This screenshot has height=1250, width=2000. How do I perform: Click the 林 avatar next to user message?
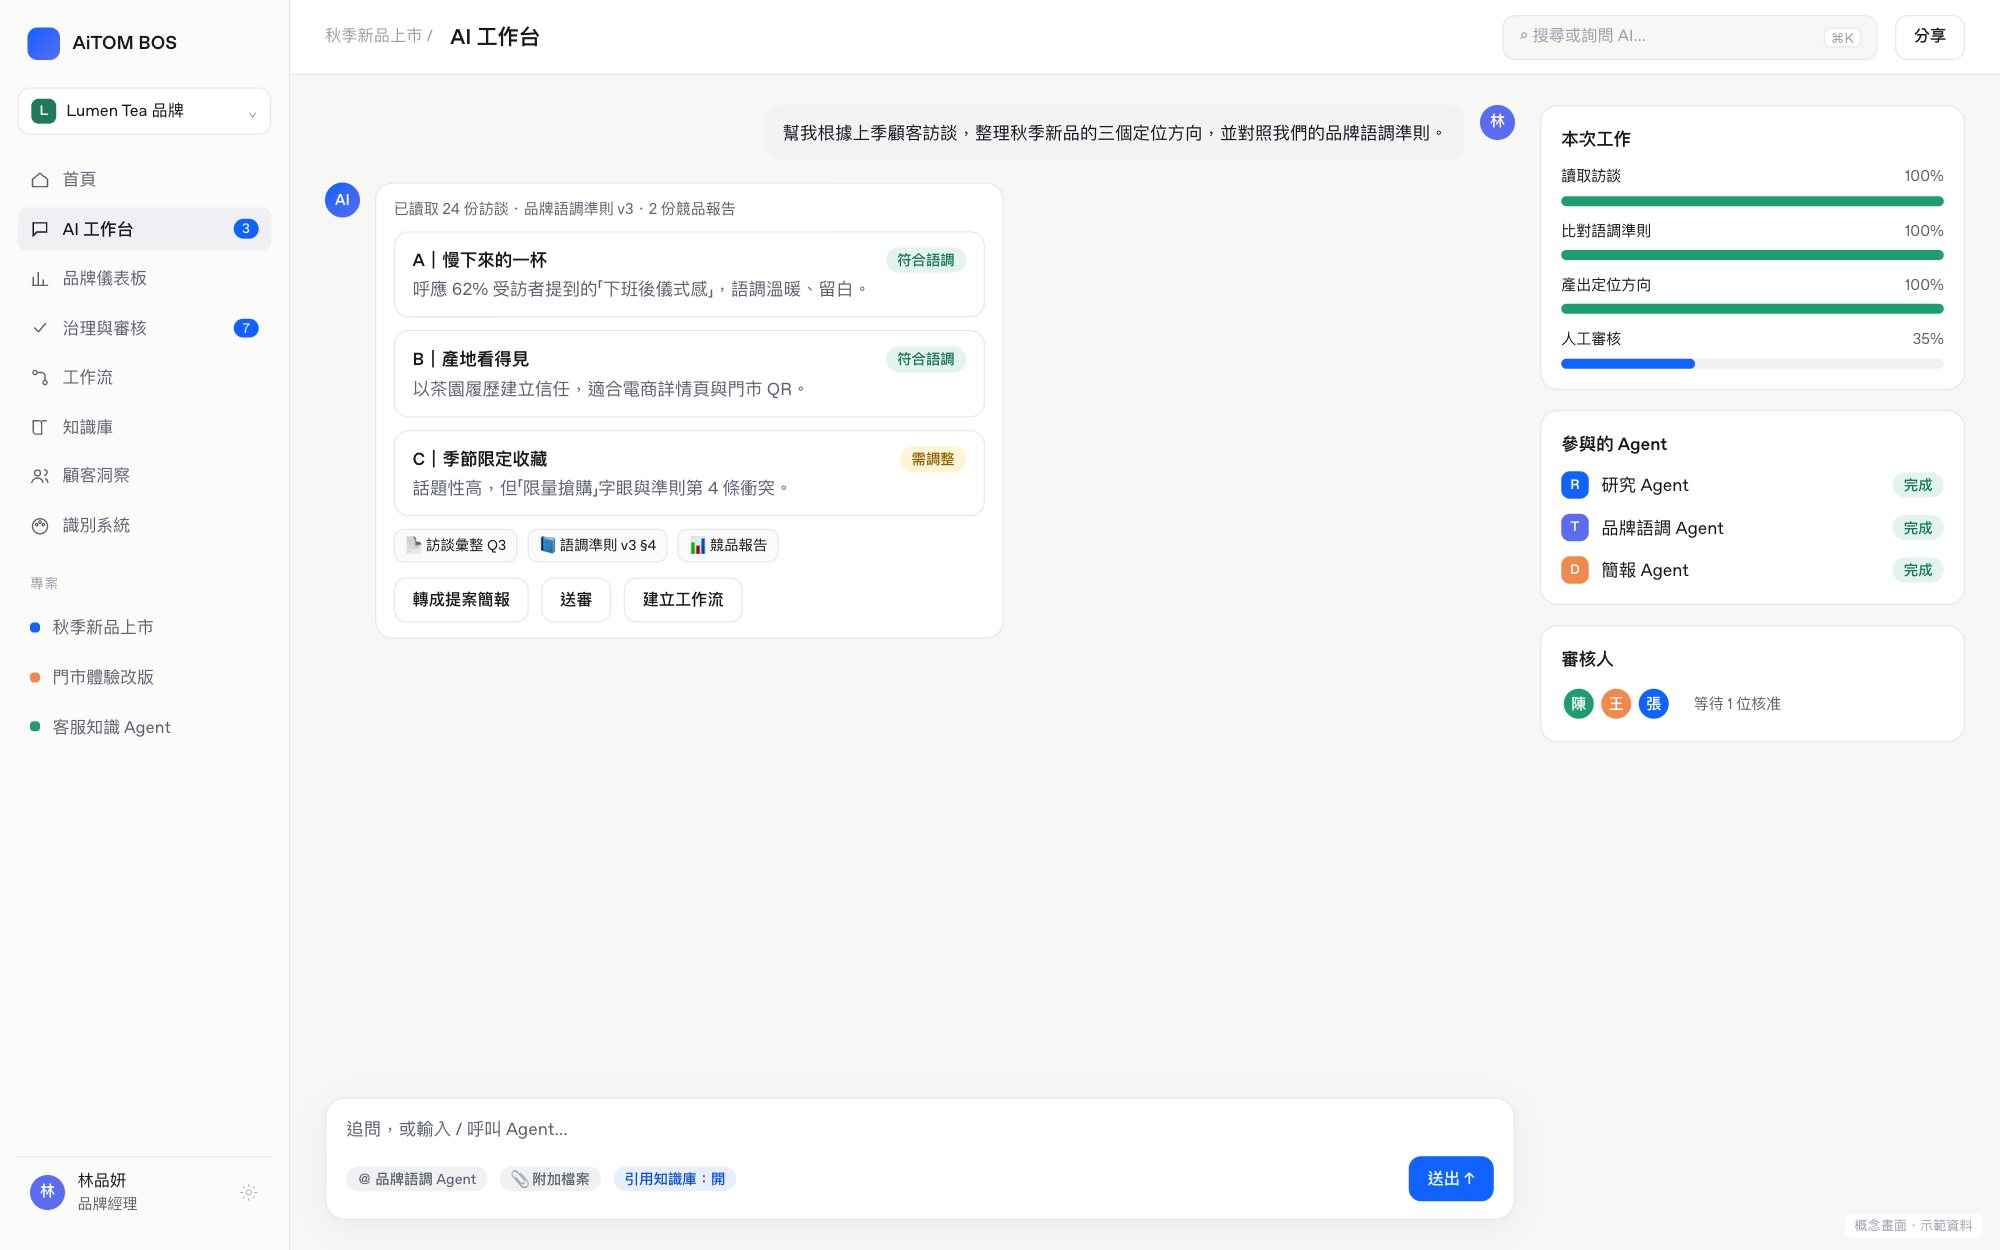coord(1497,122)
